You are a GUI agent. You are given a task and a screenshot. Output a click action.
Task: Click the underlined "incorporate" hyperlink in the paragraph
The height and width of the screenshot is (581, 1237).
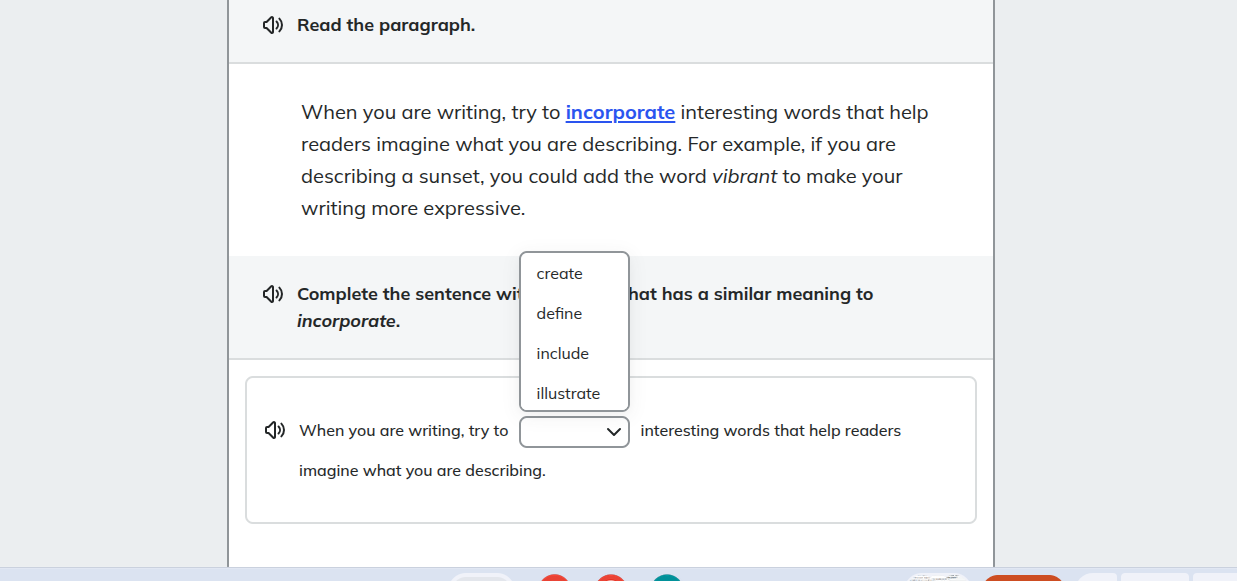click(620, 112)
